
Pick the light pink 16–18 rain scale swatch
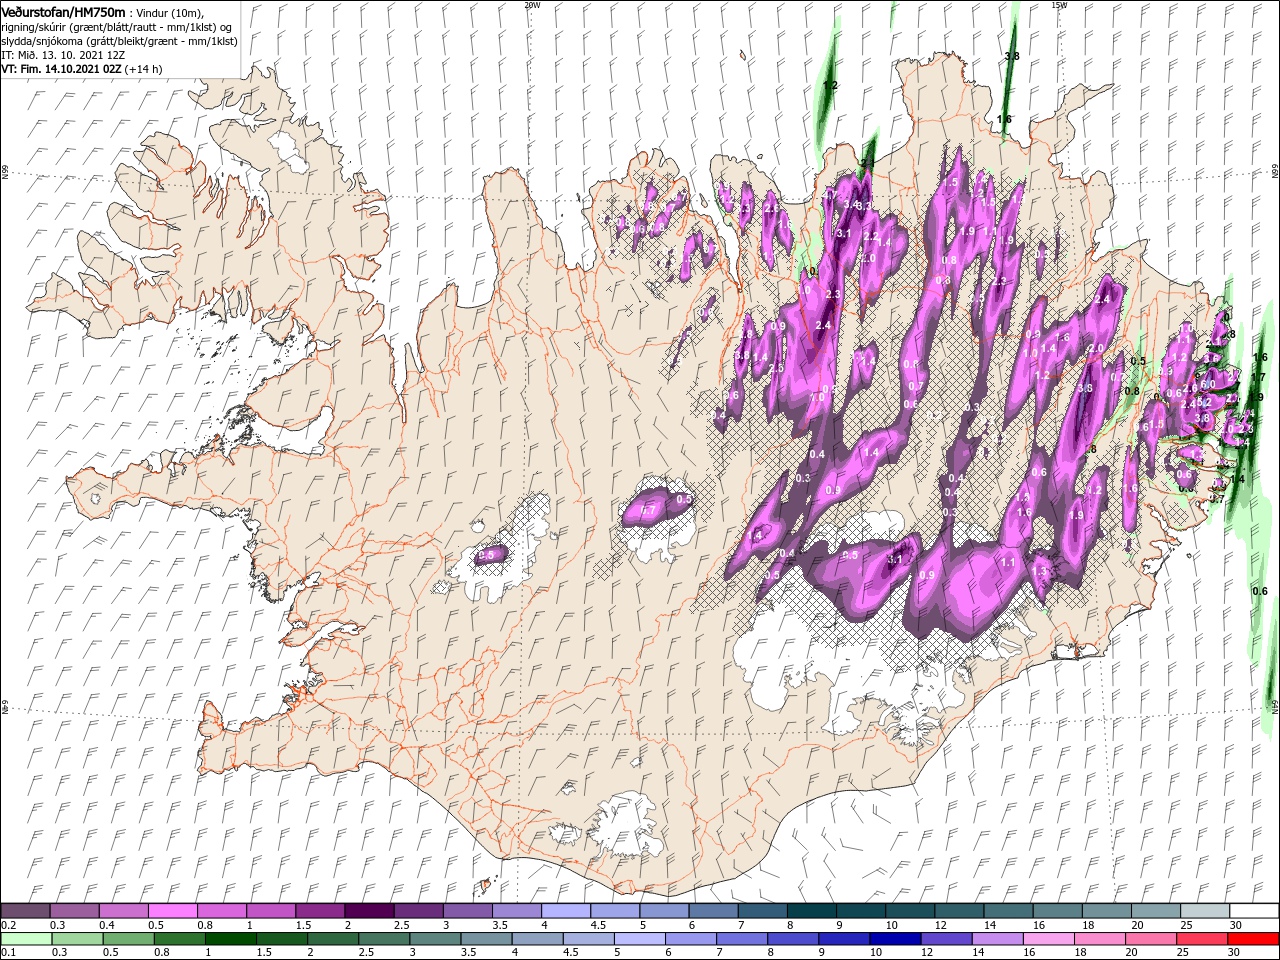1048,940
